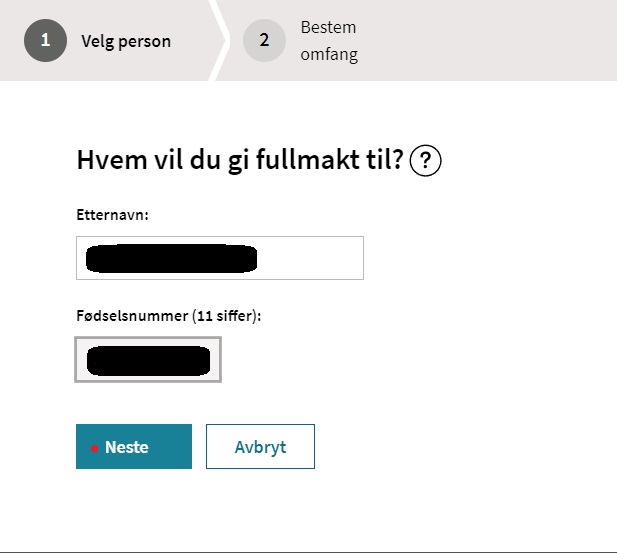Switch to the Bestem omfang step
Viewport: 617px width, 553px height.
click(328, 41)
